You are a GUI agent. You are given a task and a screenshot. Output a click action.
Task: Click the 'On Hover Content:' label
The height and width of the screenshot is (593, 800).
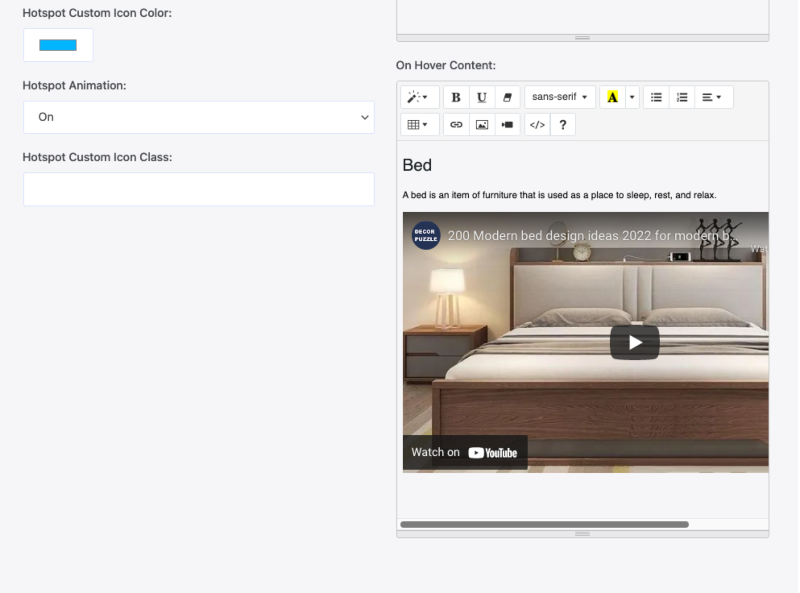click(x=445, y=65)
